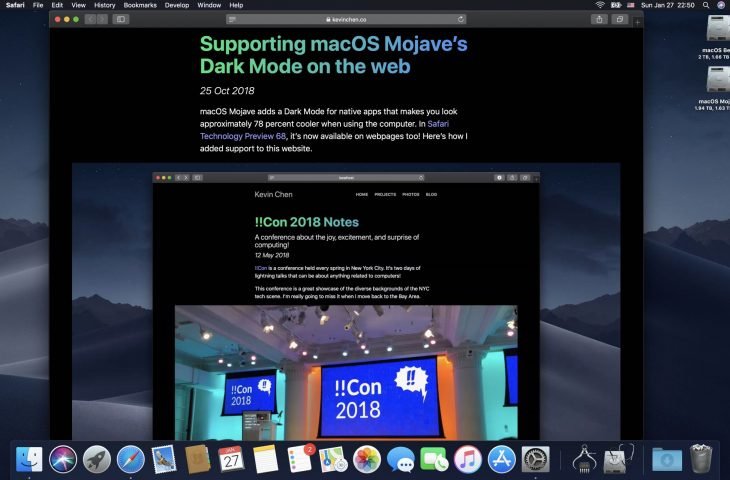Viewport: 730px width, 480px height.
Task: Open the US flag input source menu
Action: click(x=631, y=5)
